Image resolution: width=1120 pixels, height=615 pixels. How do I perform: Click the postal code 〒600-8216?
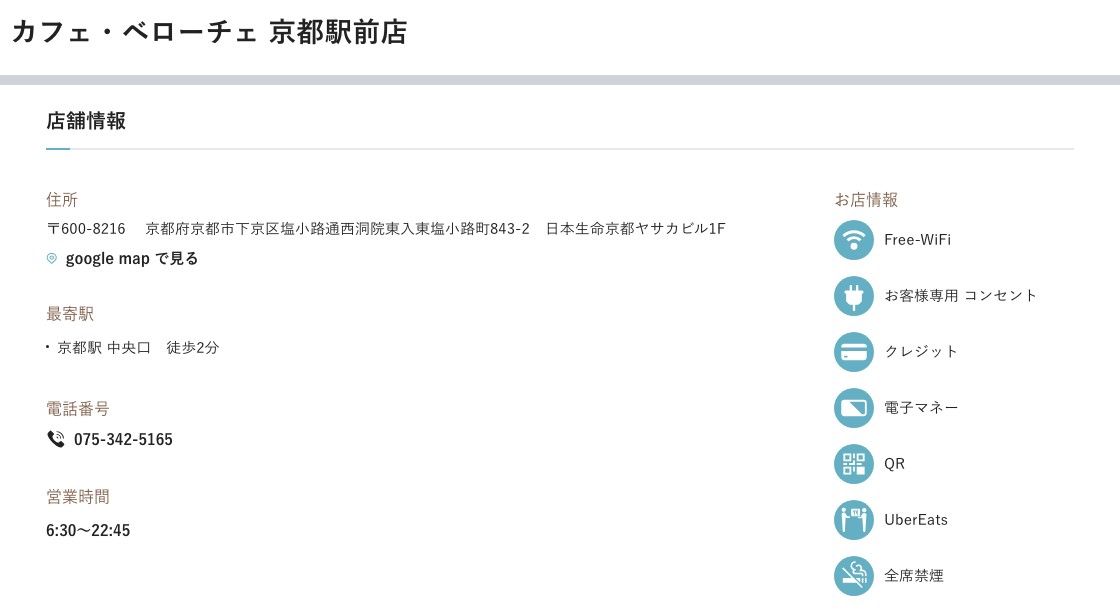pos(86,229)
